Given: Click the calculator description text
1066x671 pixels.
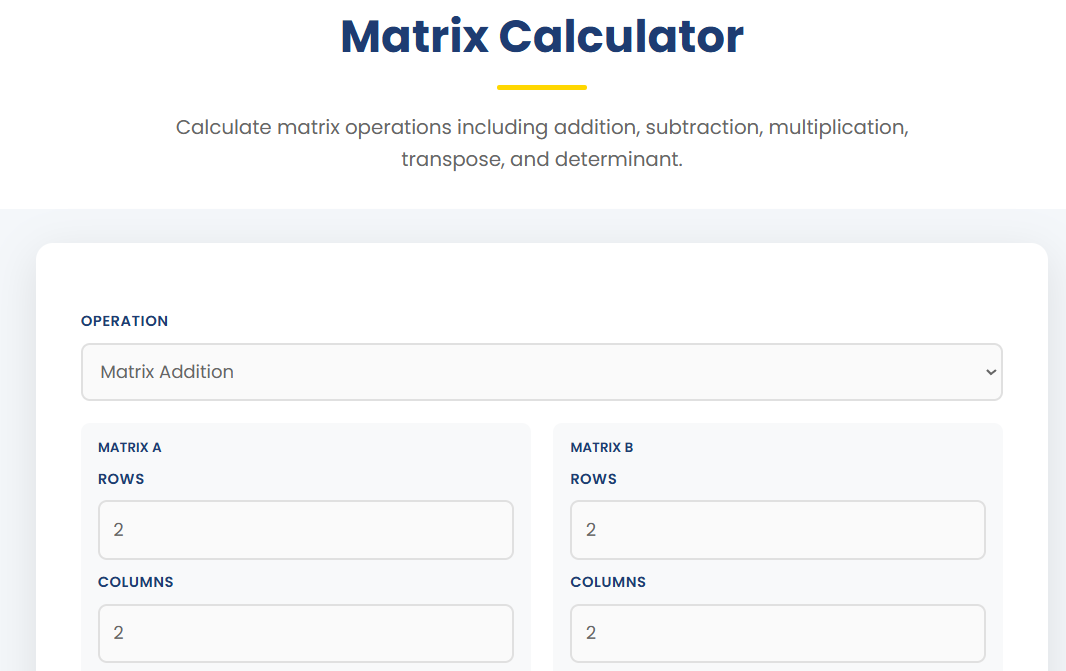Looking at the screenshot, I should [x=541, y=142].
